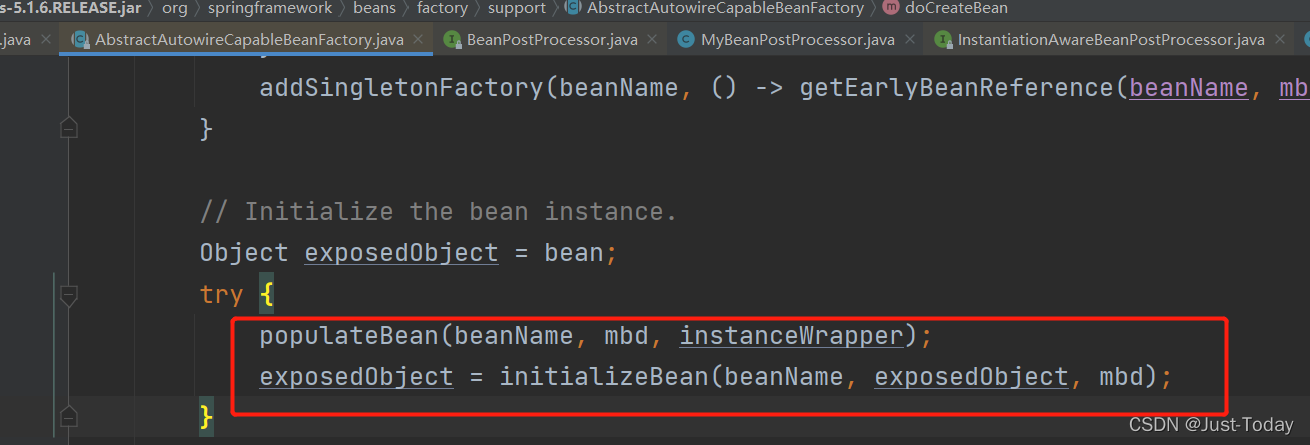The width and height of the screenshot is (1310, 445).
Task: Click the class icon on AbstractAutowireCapableBeanFactory.java tab
Action: 79,40
